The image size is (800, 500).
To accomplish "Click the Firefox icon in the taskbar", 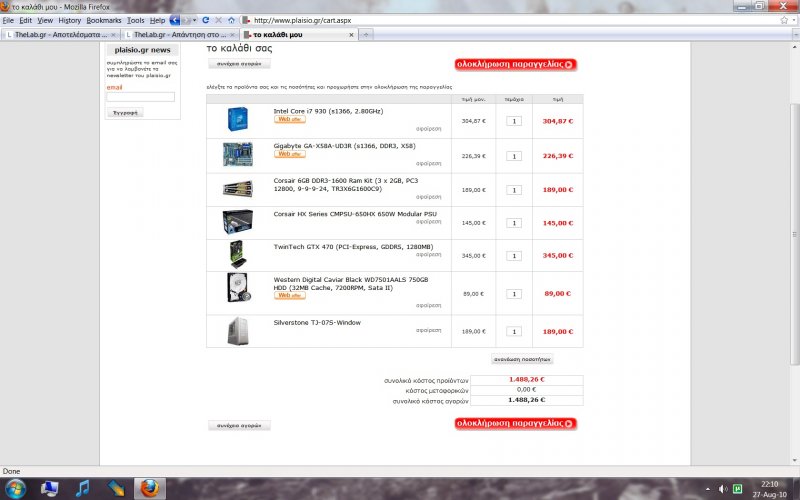I will [149, 489].
